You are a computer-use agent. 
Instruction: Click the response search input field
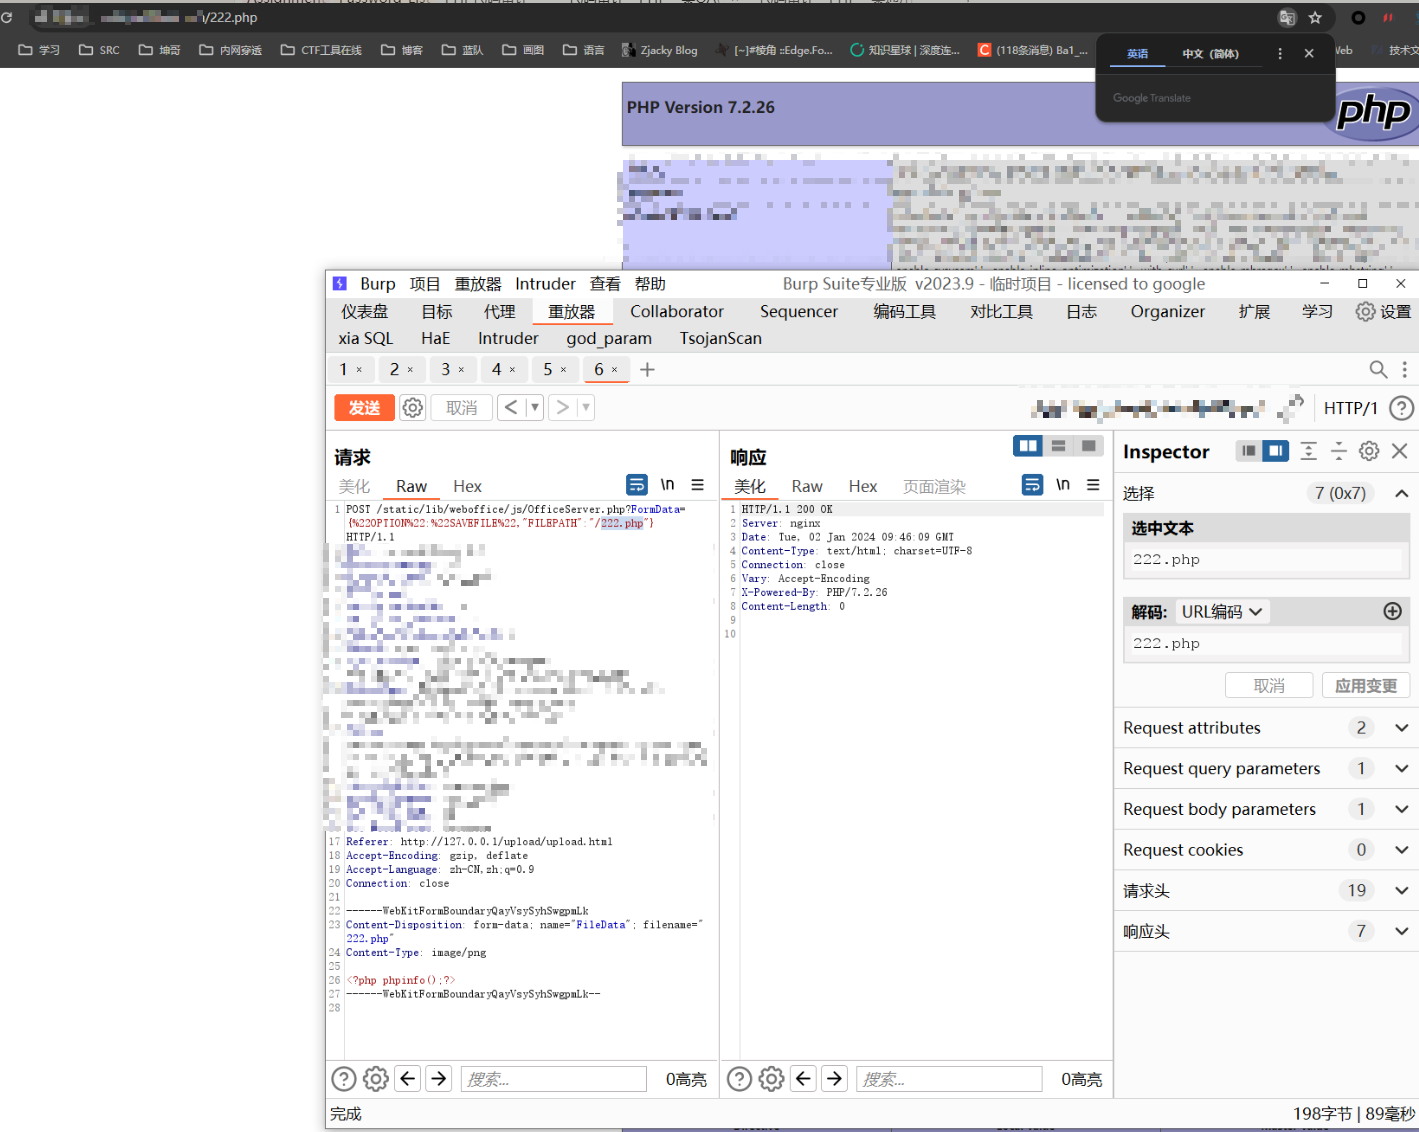[x=949, y=1079]
